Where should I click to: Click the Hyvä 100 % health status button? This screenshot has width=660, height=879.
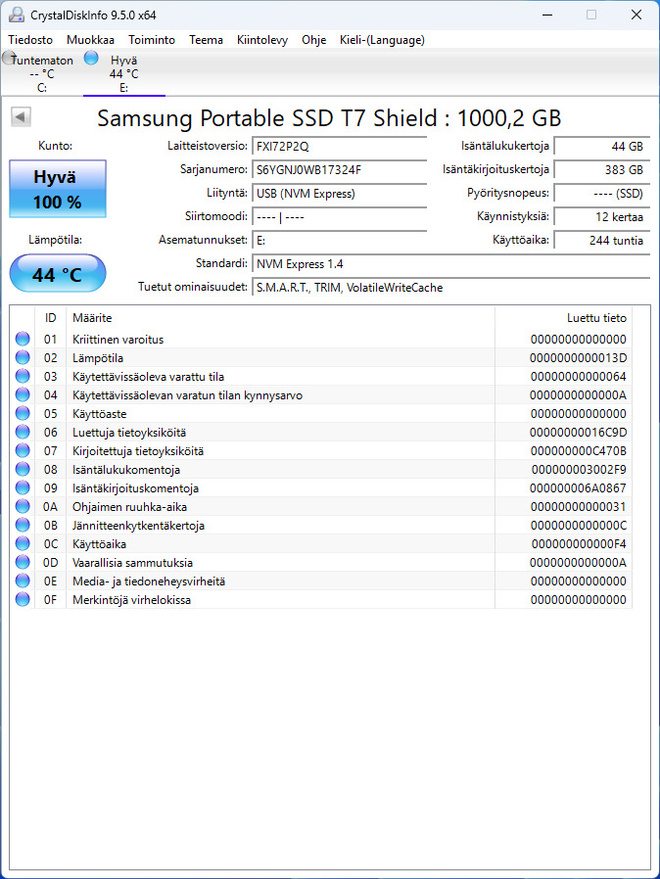[58, 189]
